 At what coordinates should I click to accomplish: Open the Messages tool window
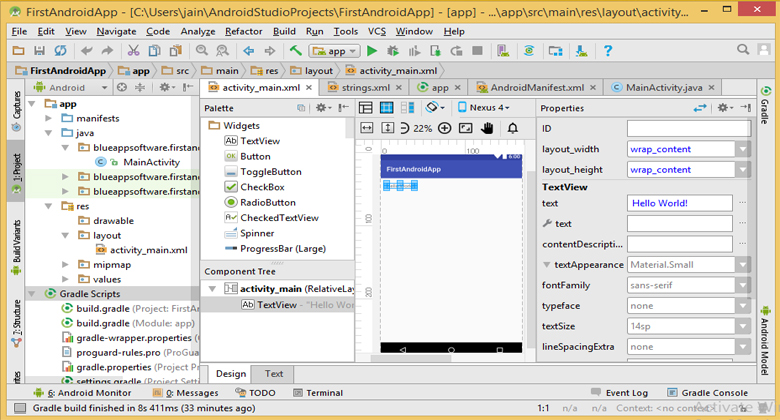point(186,393)
